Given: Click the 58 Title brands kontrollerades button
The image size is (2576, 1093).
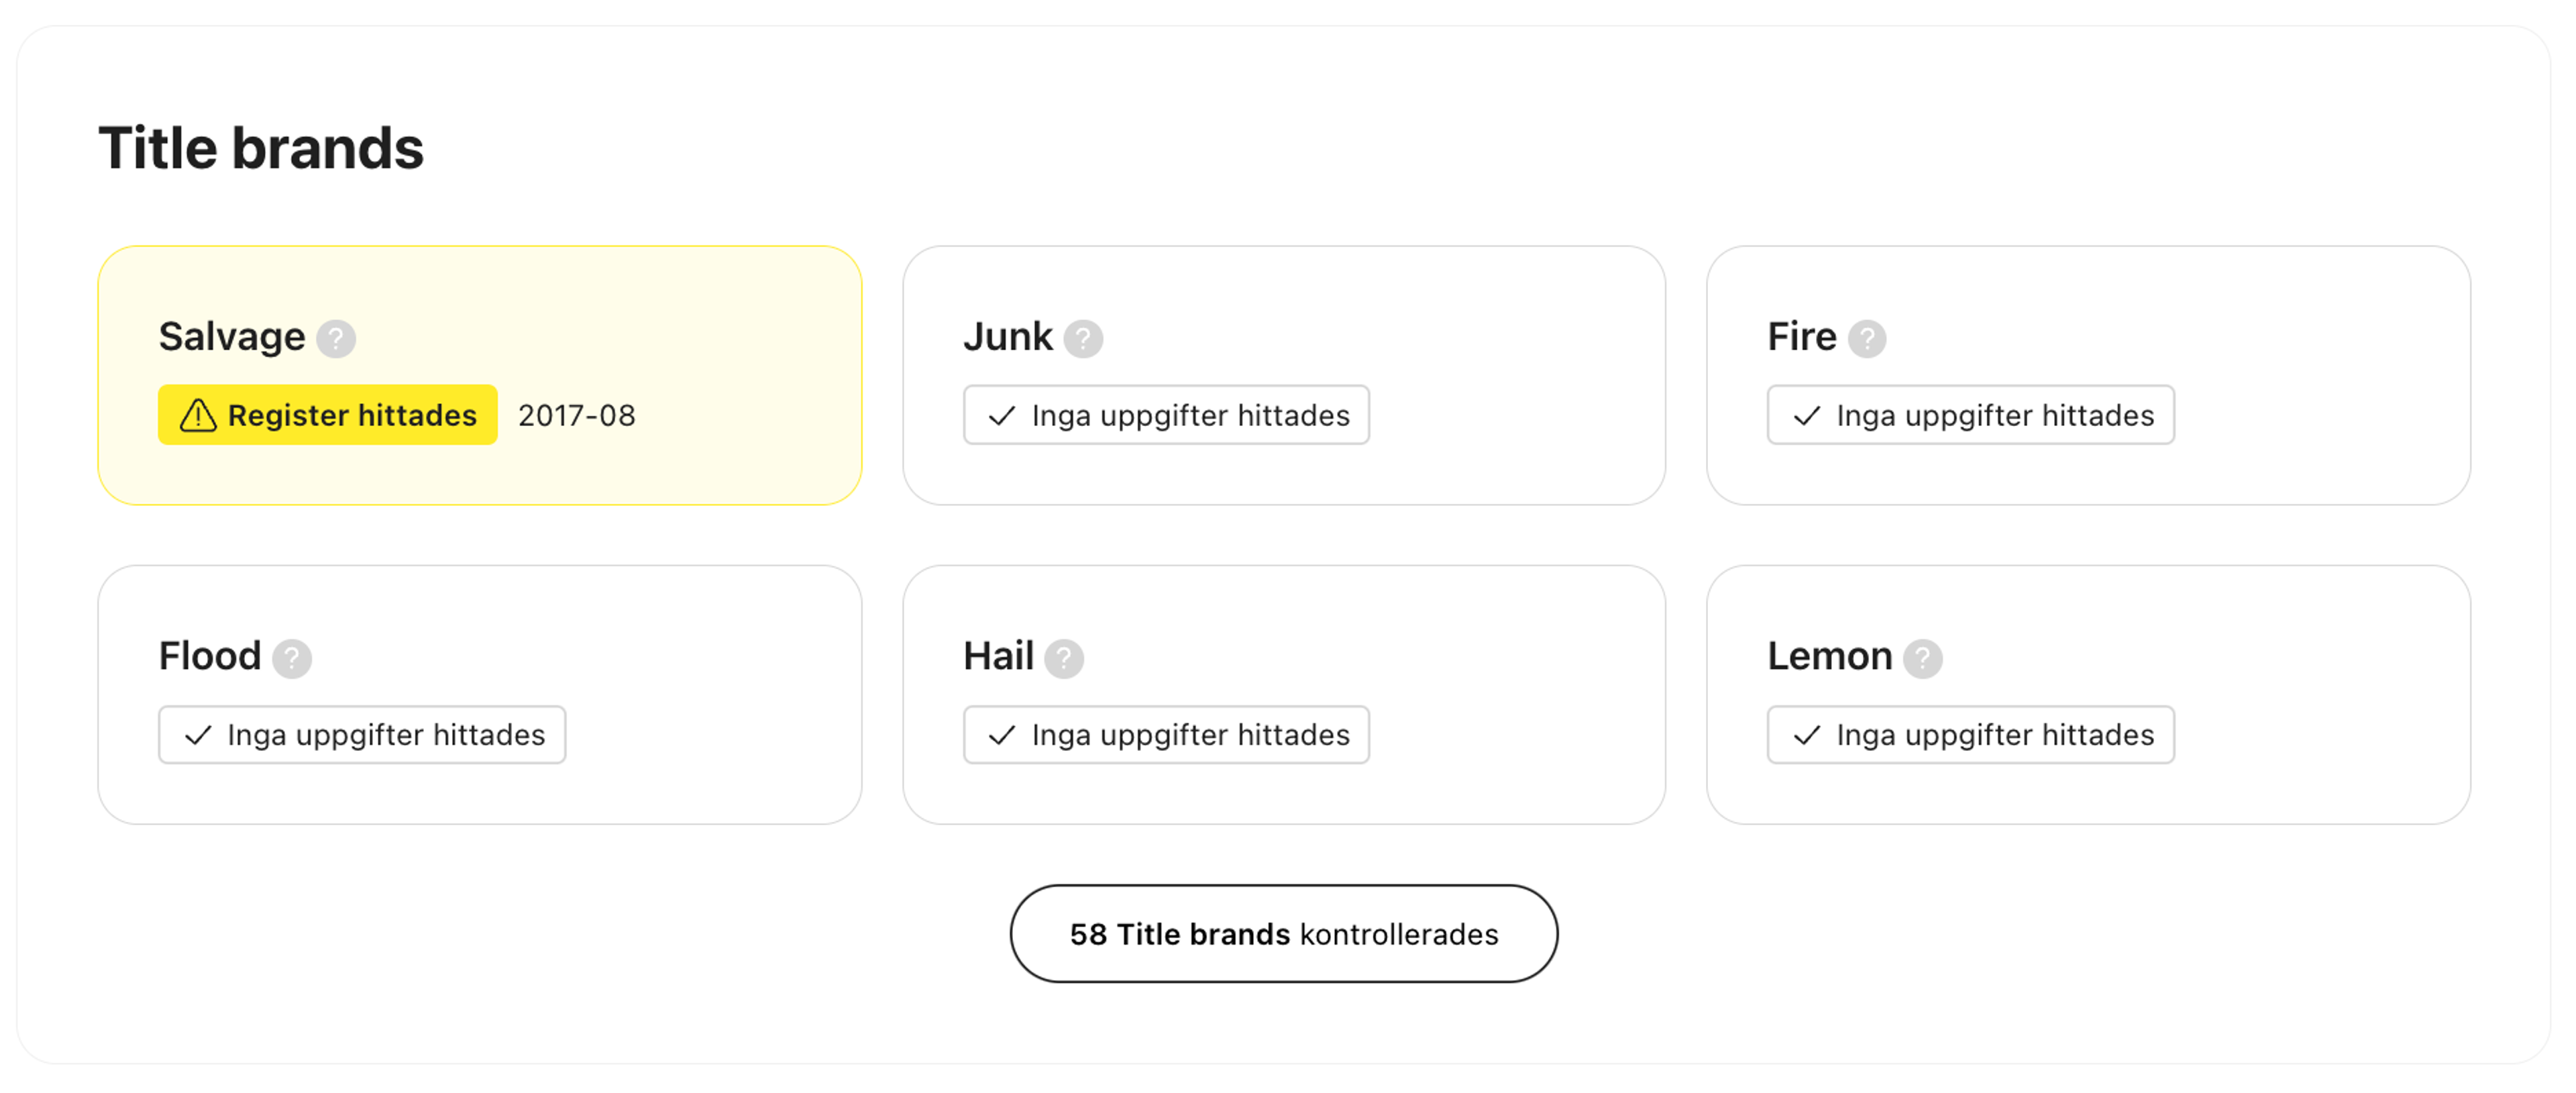Looking at the screenshot, I should [x=1283, y=933].
